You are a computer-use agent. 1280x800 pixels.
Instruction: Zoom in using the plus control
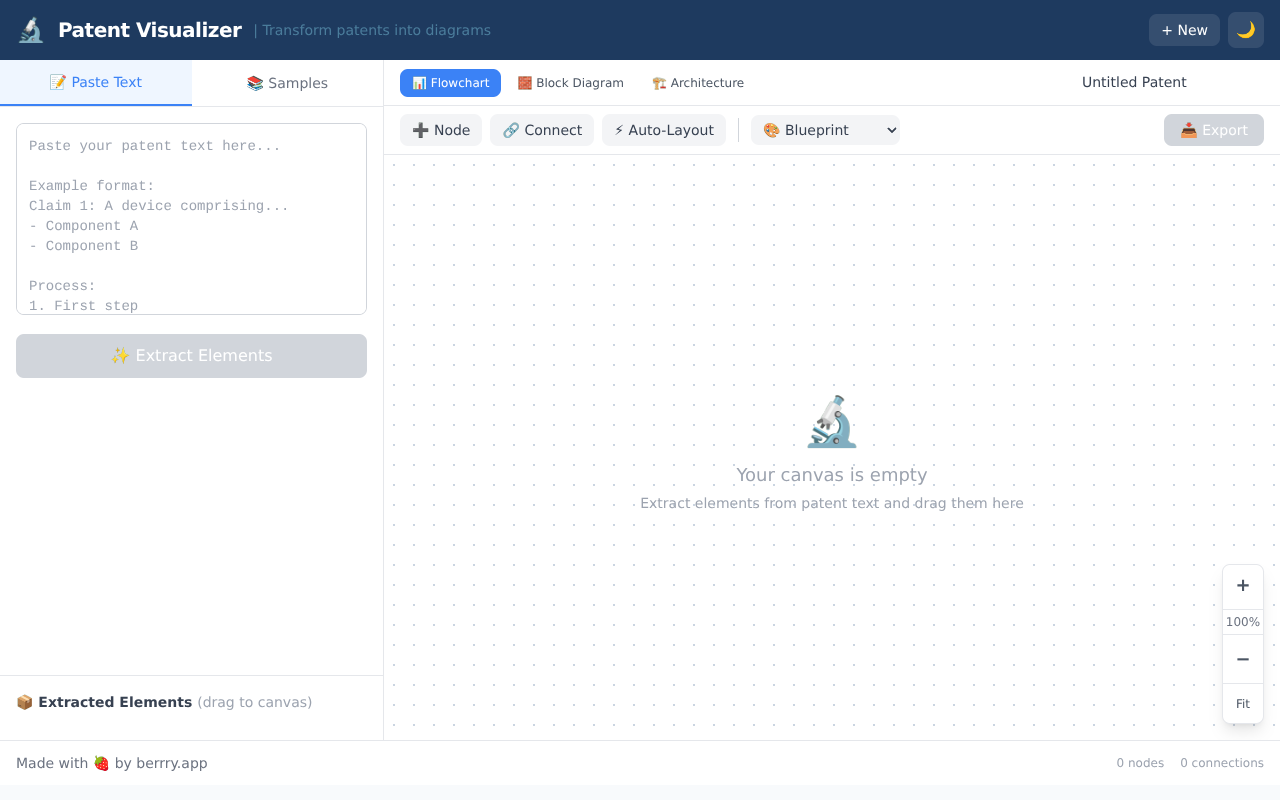(x=1242, y=585)
